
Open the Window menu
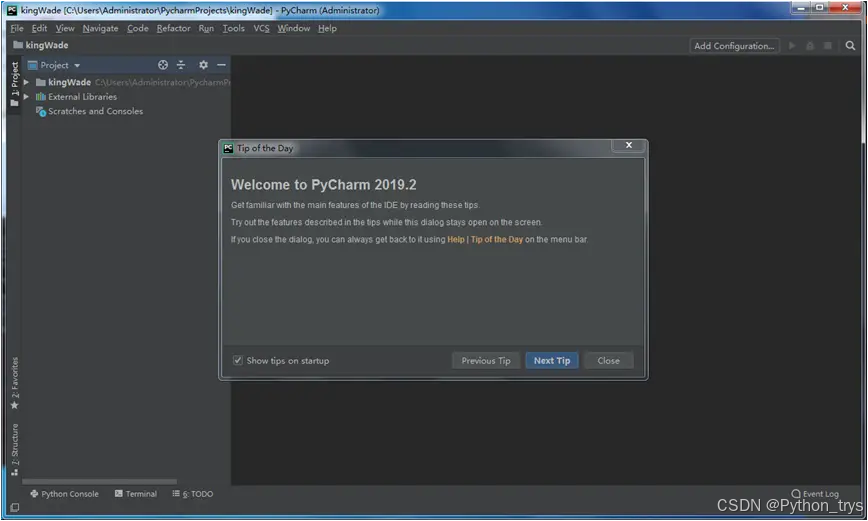(x=293, y=28)
